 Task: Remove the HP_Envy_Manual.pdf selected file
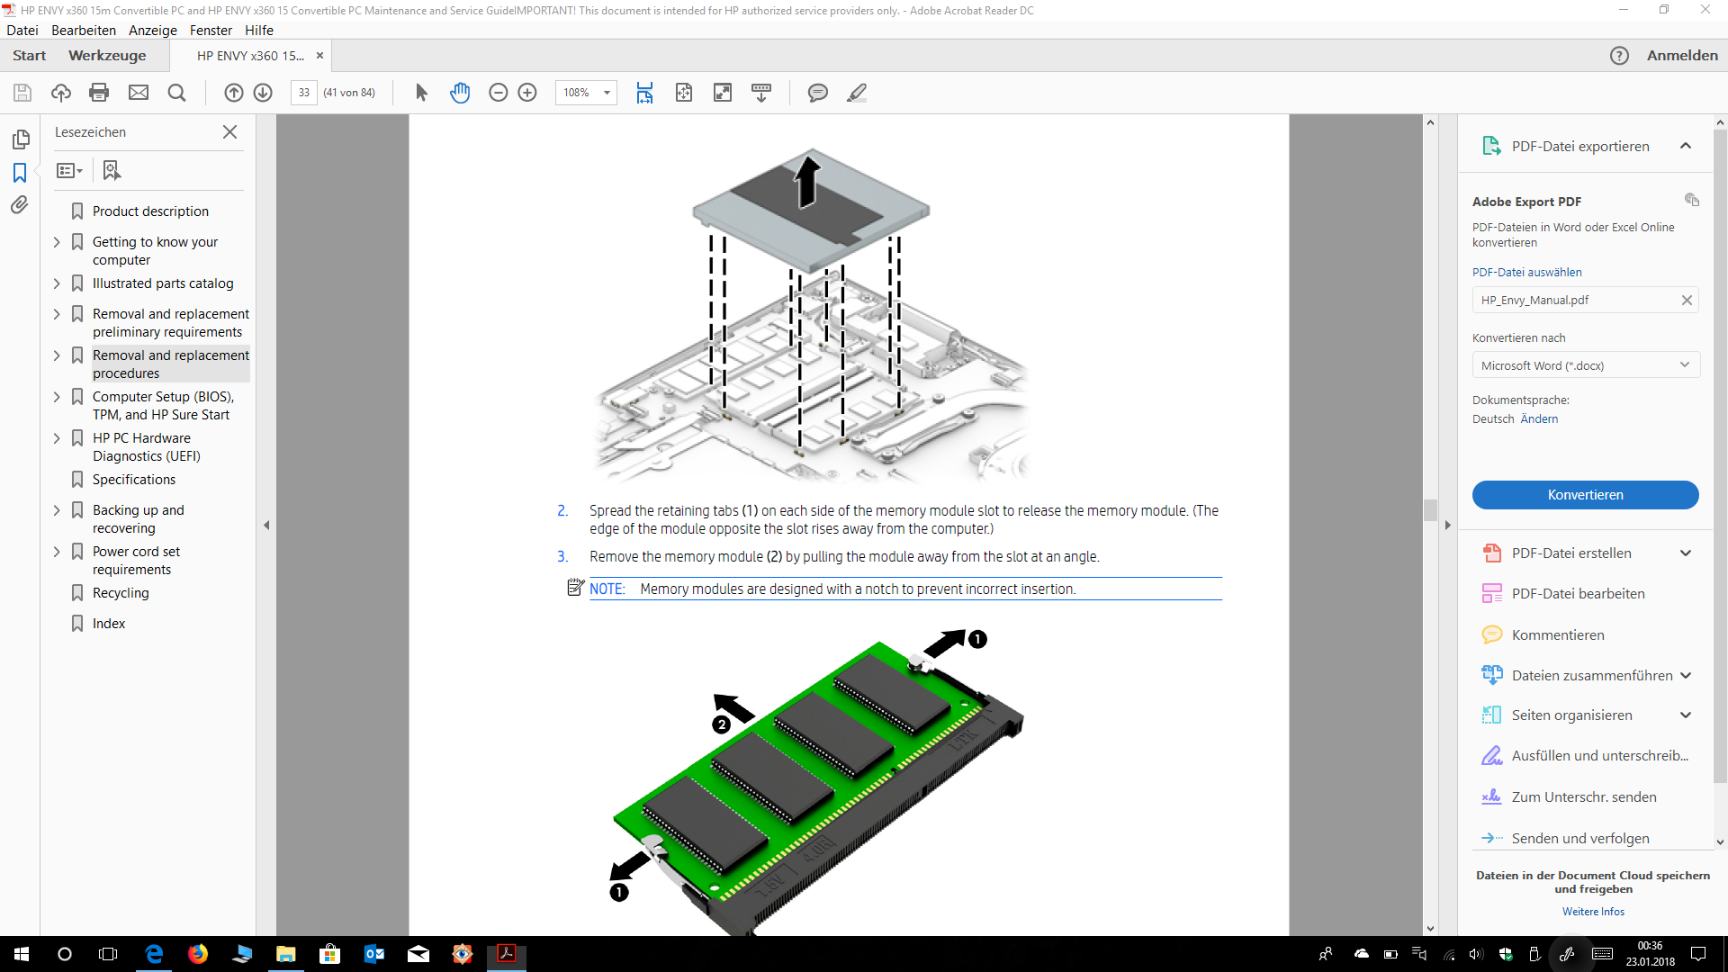click(x=1687, y=300)
